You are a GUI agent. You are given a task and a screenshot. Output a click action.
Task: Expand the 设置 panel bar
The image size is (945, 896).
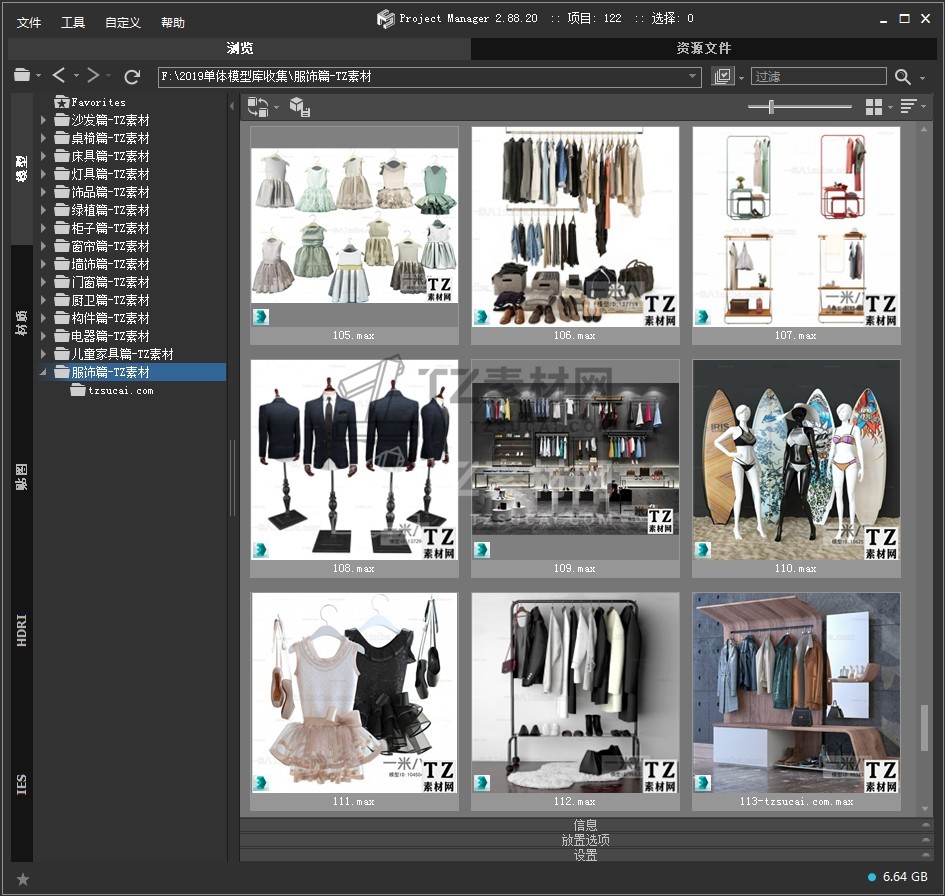pyautogui.click(x=585, y=855)
